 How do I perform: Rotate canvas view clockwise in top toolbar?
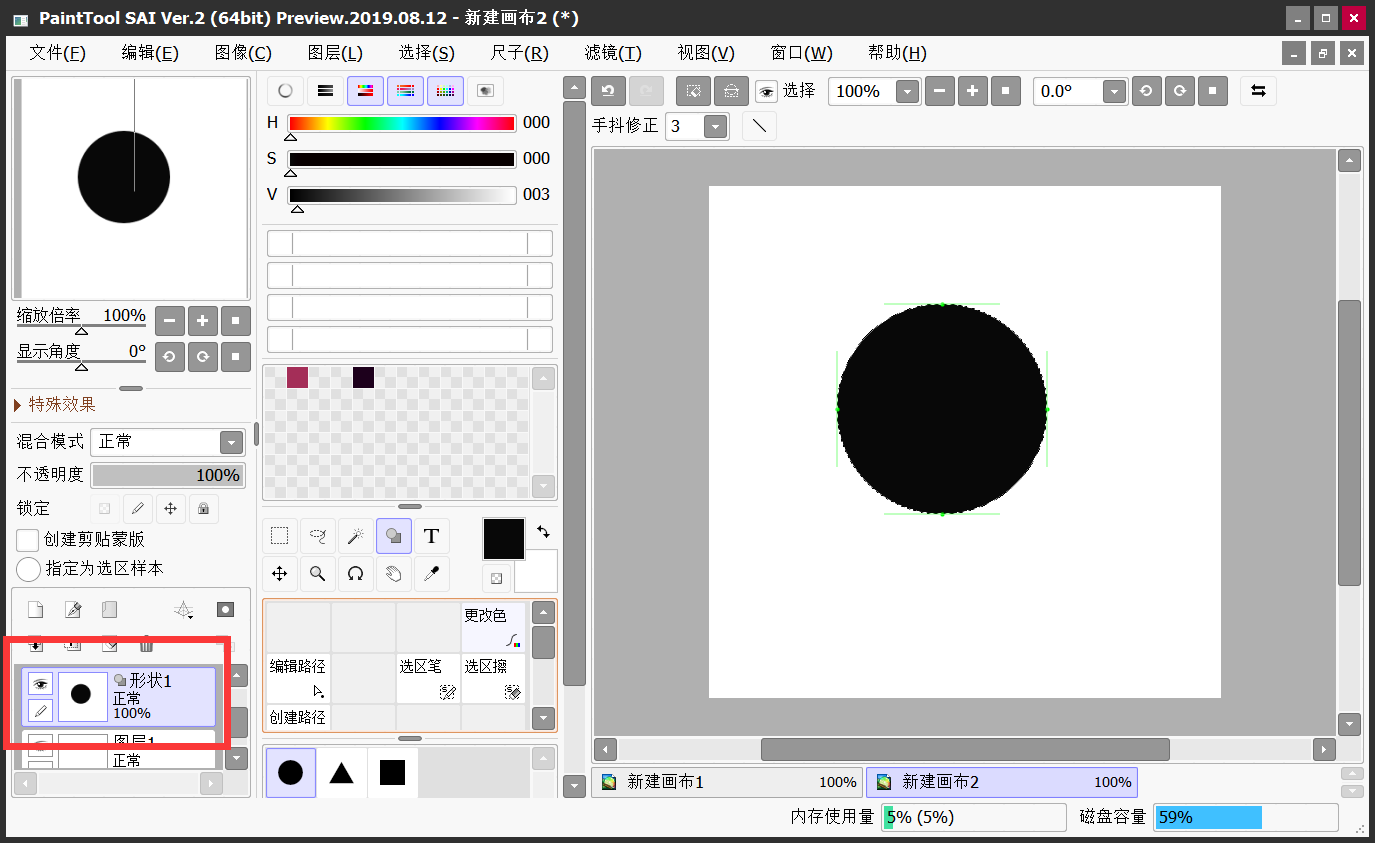coord(1180,91)
